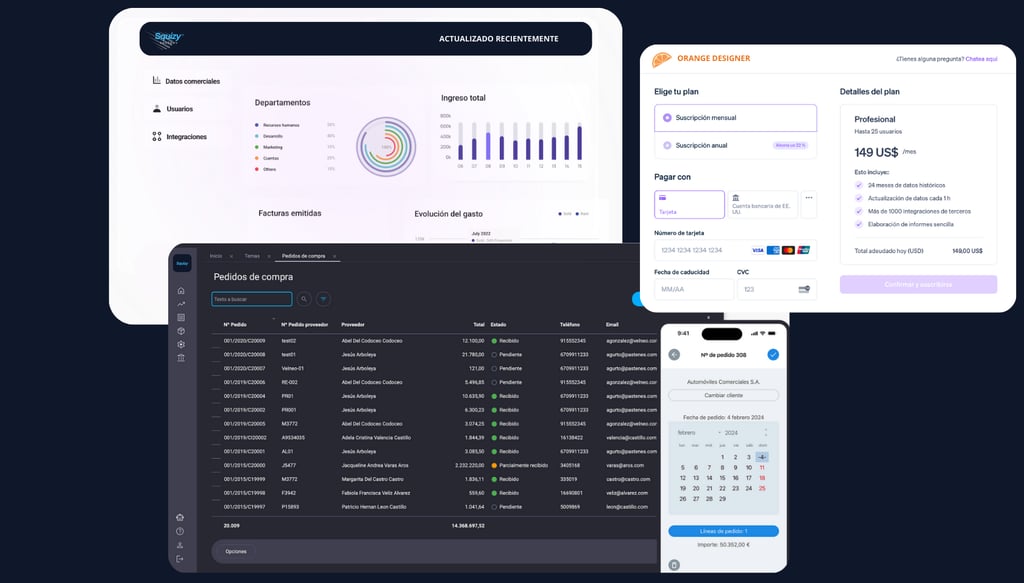Click the Mastercard logo
The height and width of the screenshot is (583, 1024).
pos(788,250)
